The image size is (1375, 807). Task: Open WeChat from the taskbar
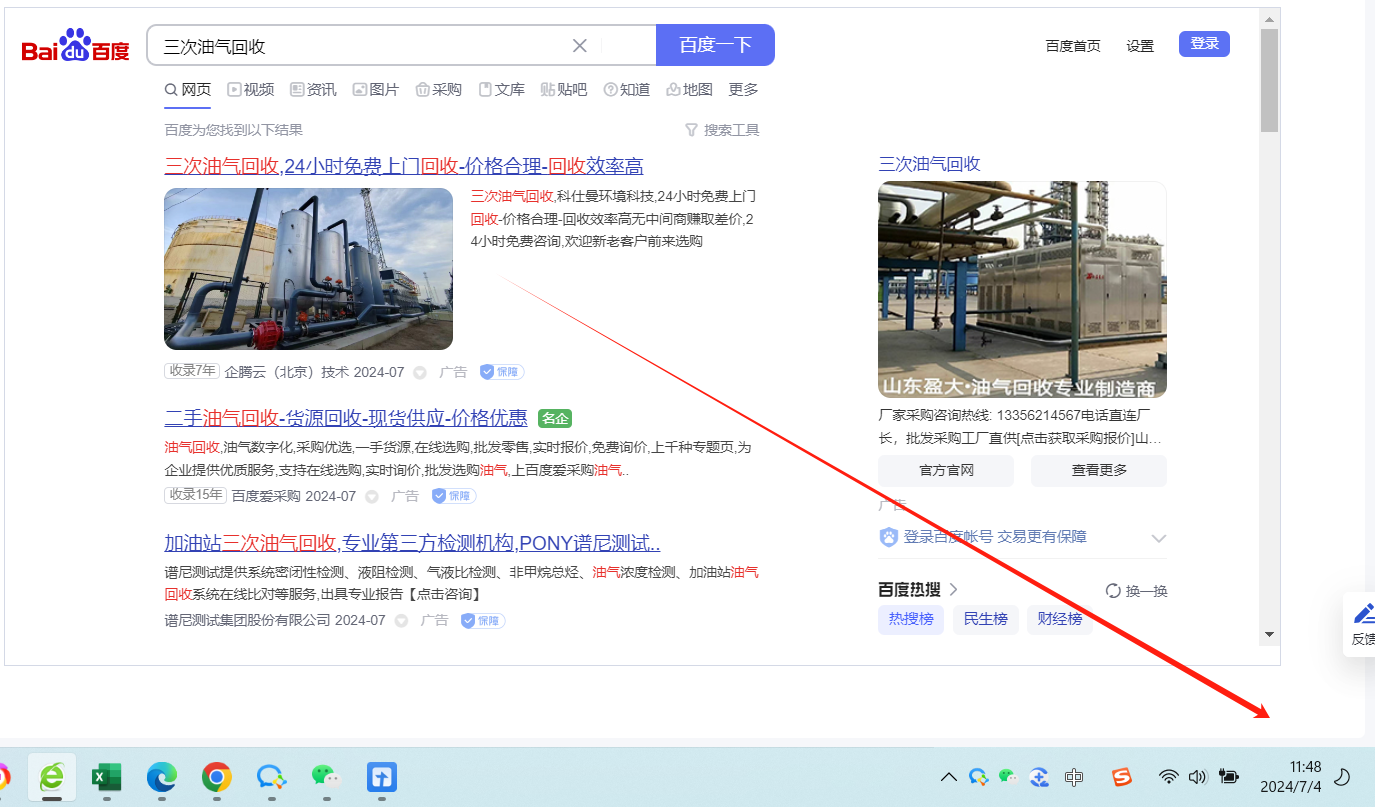tap(324, 777)
